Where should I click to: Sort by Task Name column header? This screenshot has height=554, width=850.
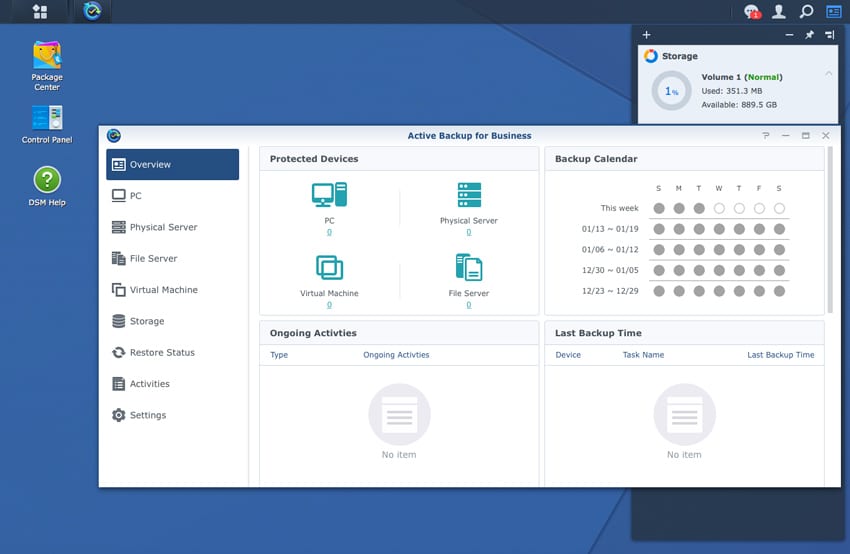pos(643,355)
